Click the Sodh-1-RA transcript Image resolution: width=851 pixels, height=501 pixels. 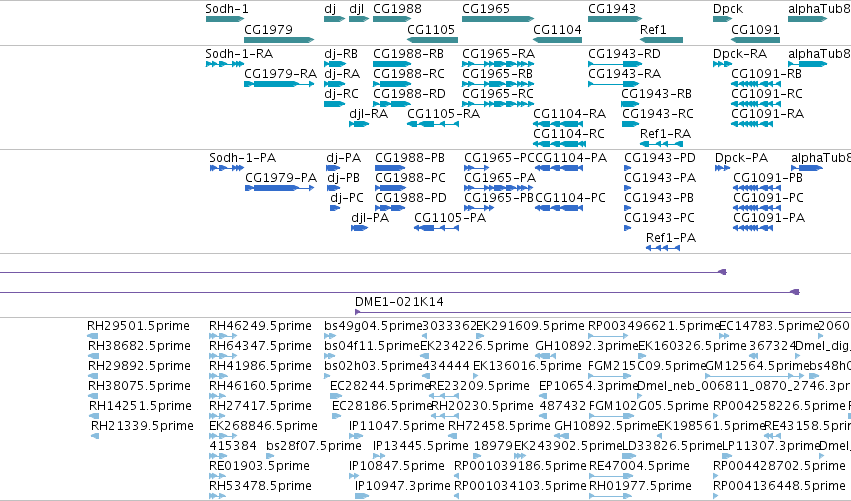coord(225,64)
